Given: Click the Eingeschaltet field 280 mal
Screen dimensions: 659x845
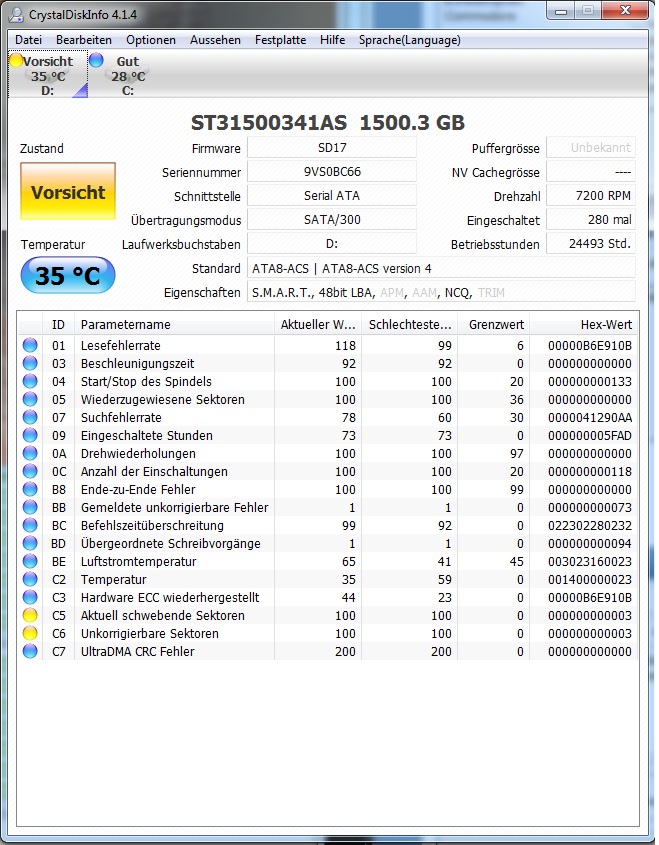Looking at the screenshot, I should click(591, 219).
